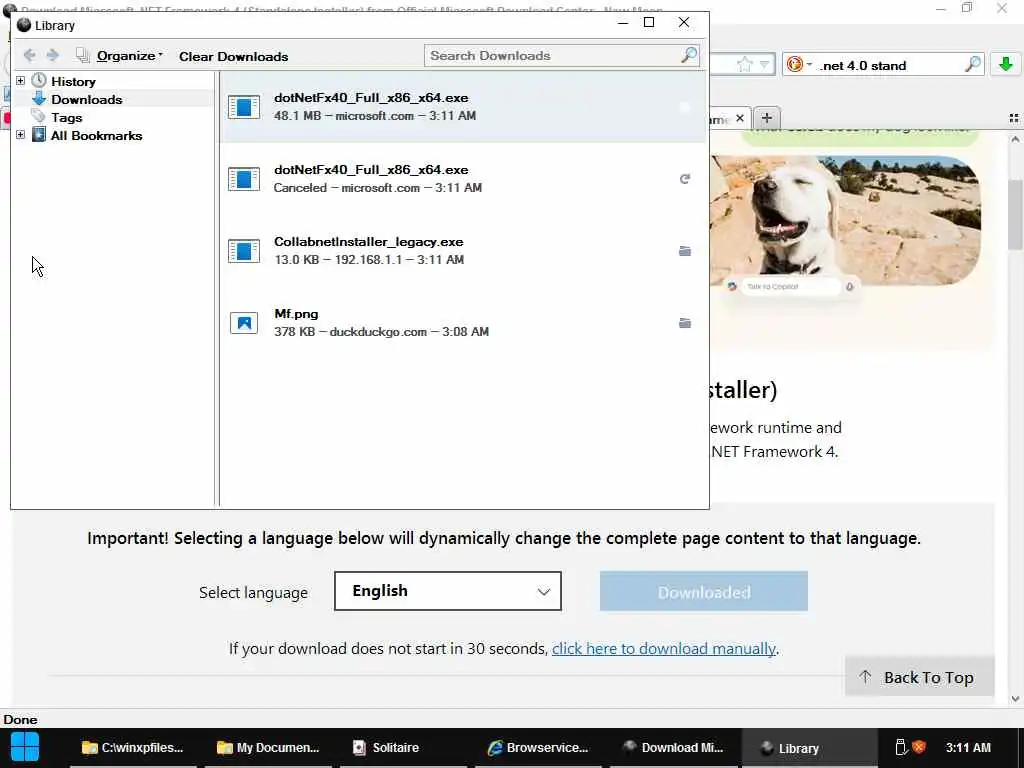The image size is (1024, 768).
Task: Click the Downloads blue arrow icon
Action: [39, 99]
